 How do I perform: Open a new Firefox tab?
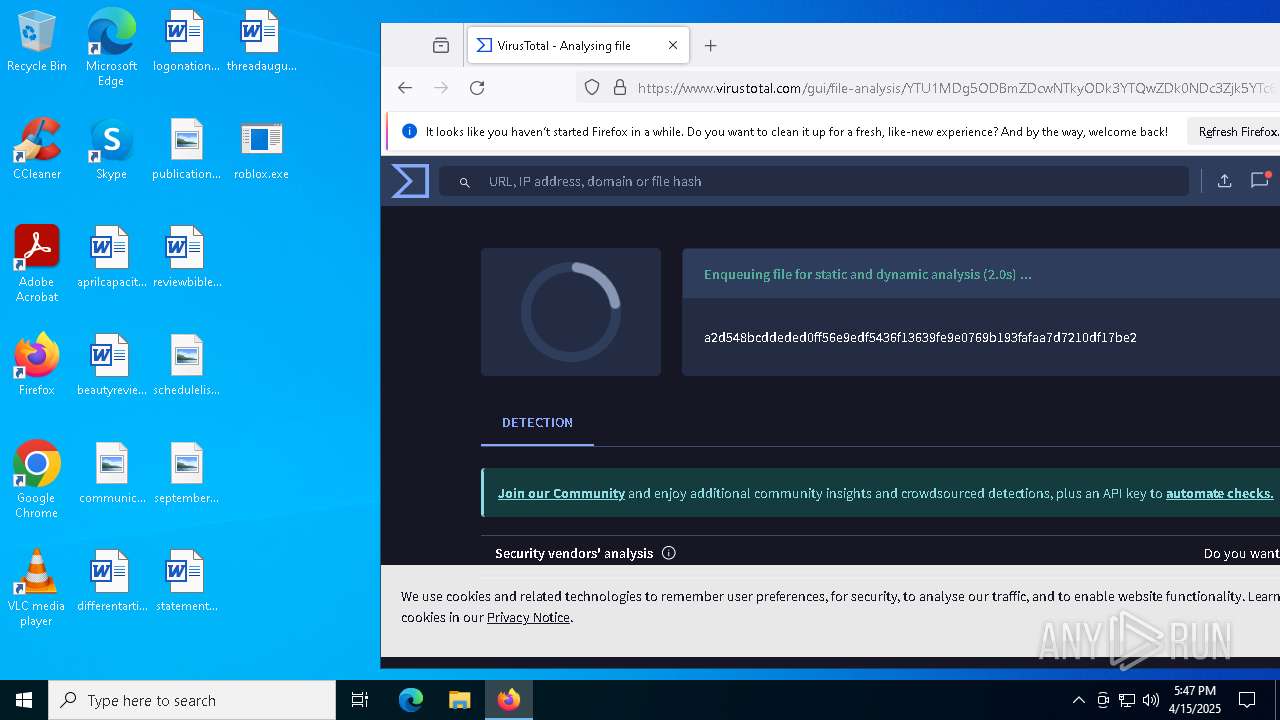pyautogui.click(x=710, y=45)
